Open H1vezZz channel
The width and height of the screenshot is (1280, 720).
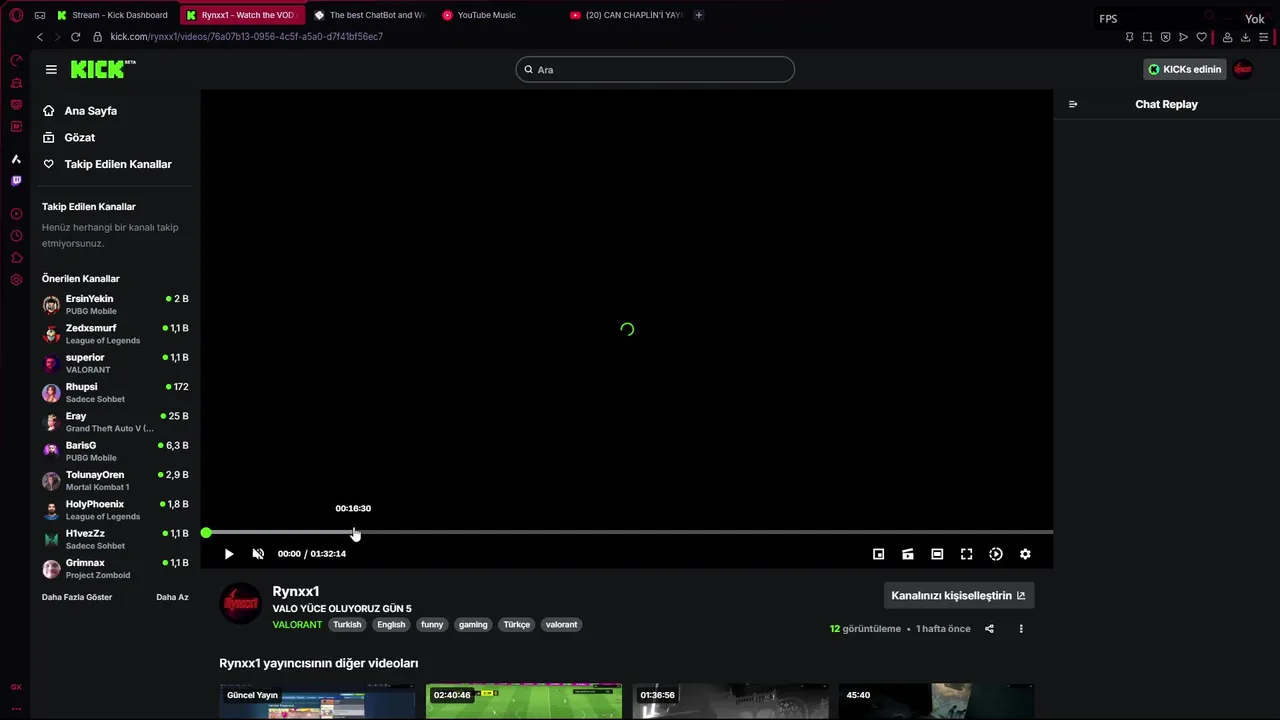click(115, 539)
